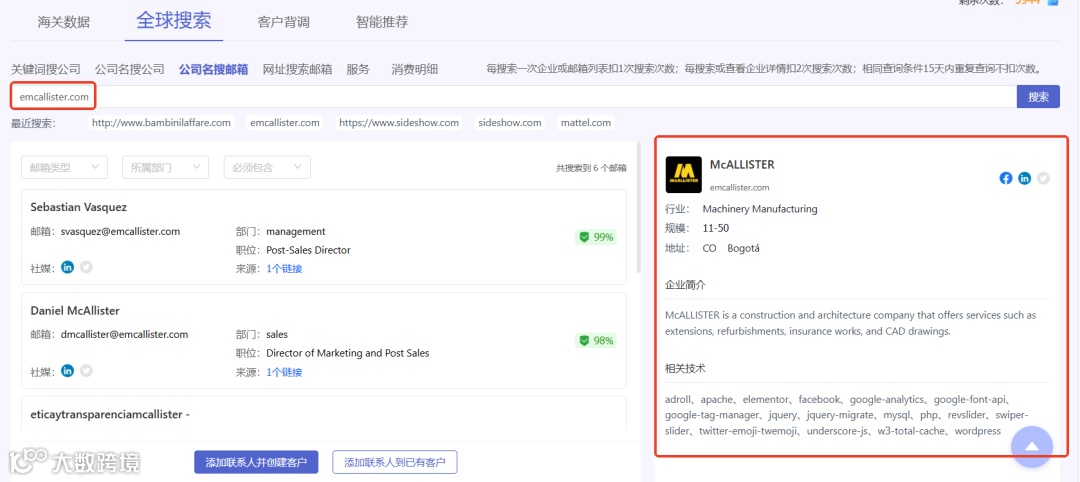Image resolution: width=1080 pixels, height=482 pixels.
Task: Click the McALLISTER company logo
Action: 683,174
